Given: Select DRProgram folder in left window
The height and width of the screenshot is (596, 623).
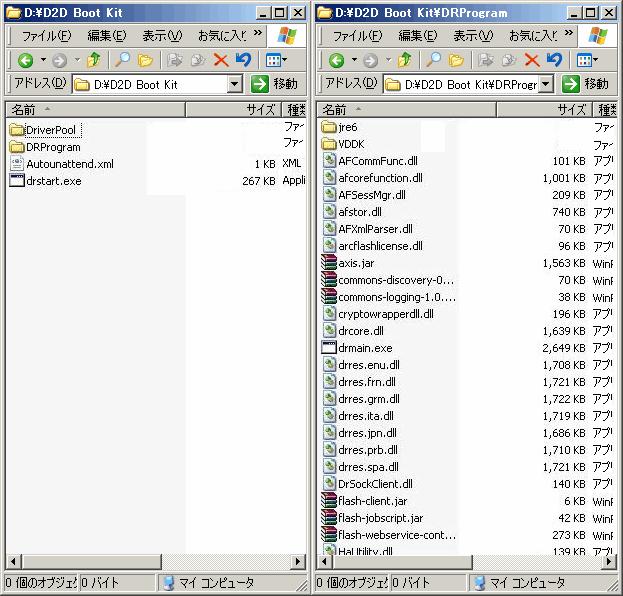Looking at the screenshot, I should tap(44, 147).
